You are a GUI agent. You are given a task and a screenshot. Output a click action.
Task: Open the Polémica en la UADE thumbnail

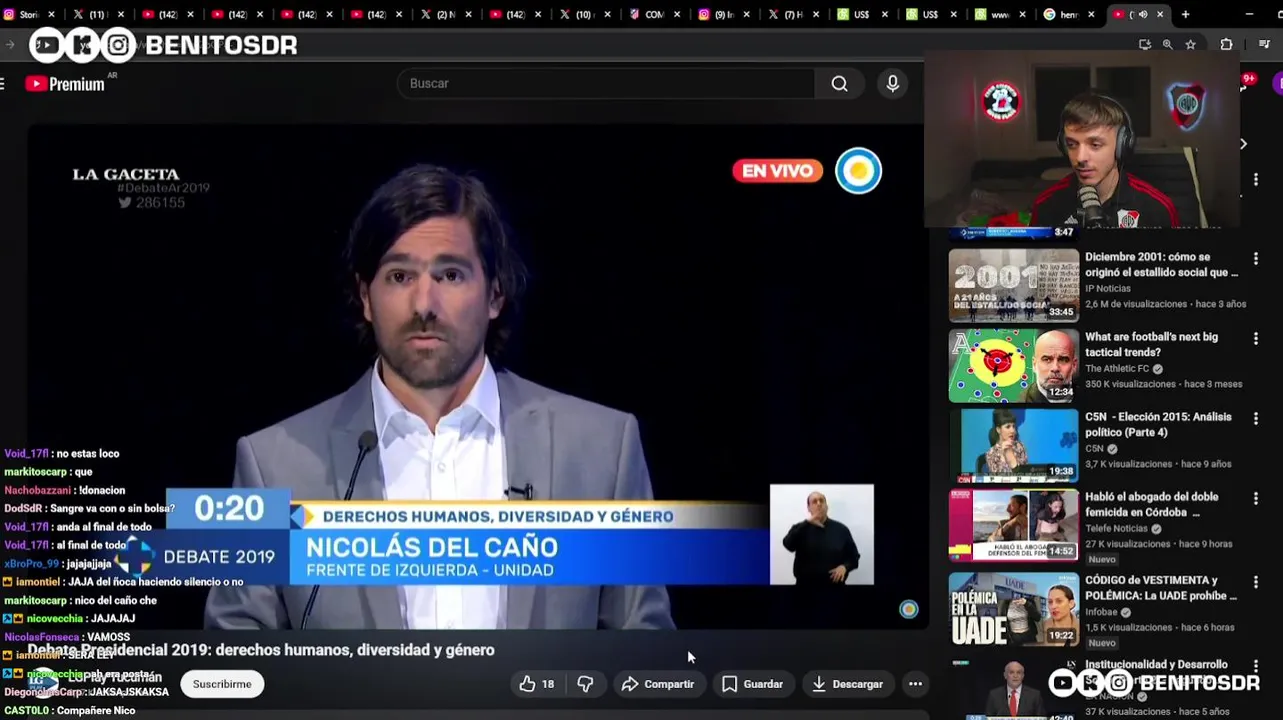click(x=1014, y=609)
